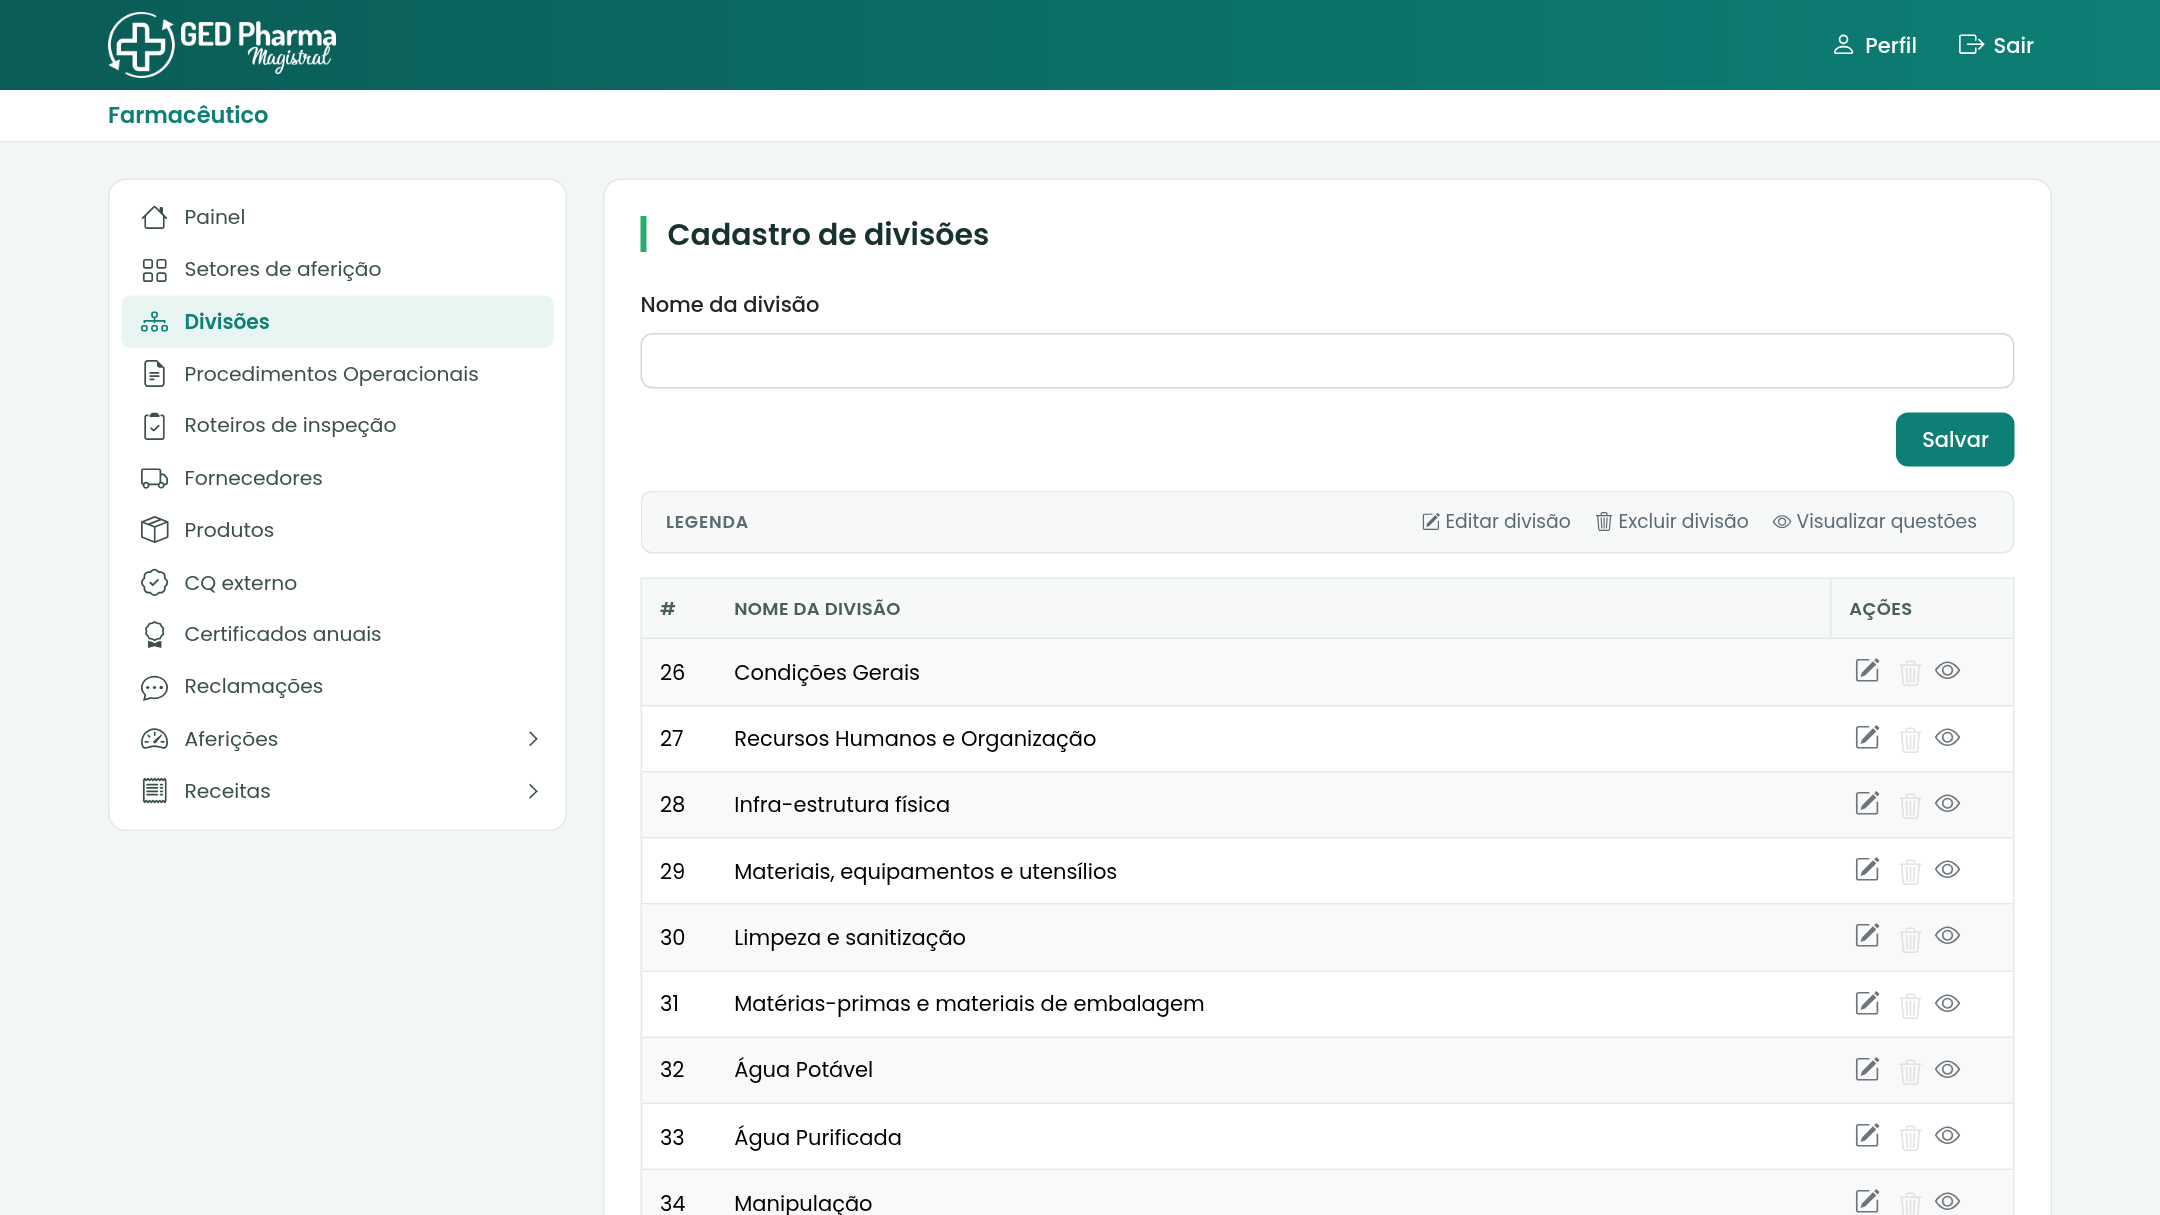Edit Materiais, equipamentos e utensílios division
2160x1215 pixels.
coord(1867,869)
